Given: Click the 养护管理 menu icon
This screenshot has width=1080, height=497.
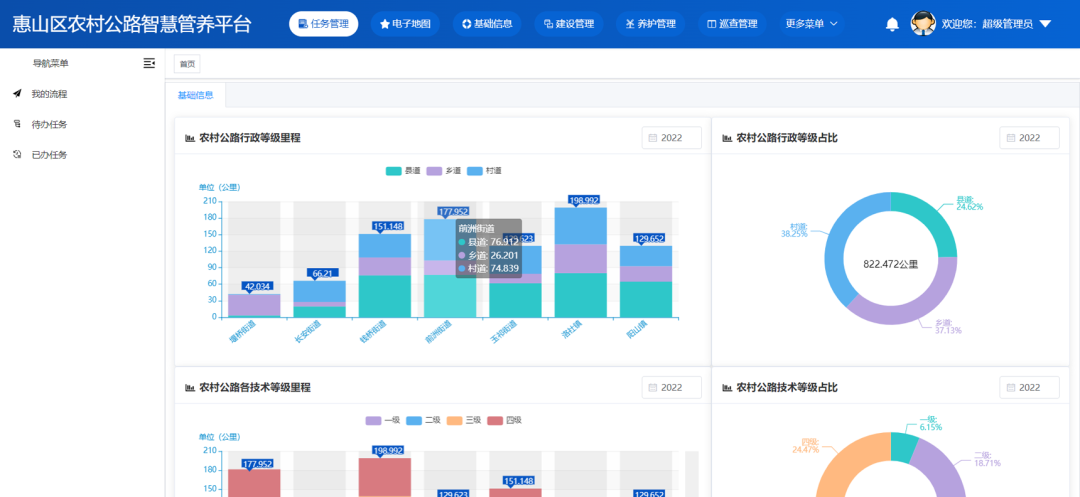Looking at the screenshot, I should (x=630, y=24).
